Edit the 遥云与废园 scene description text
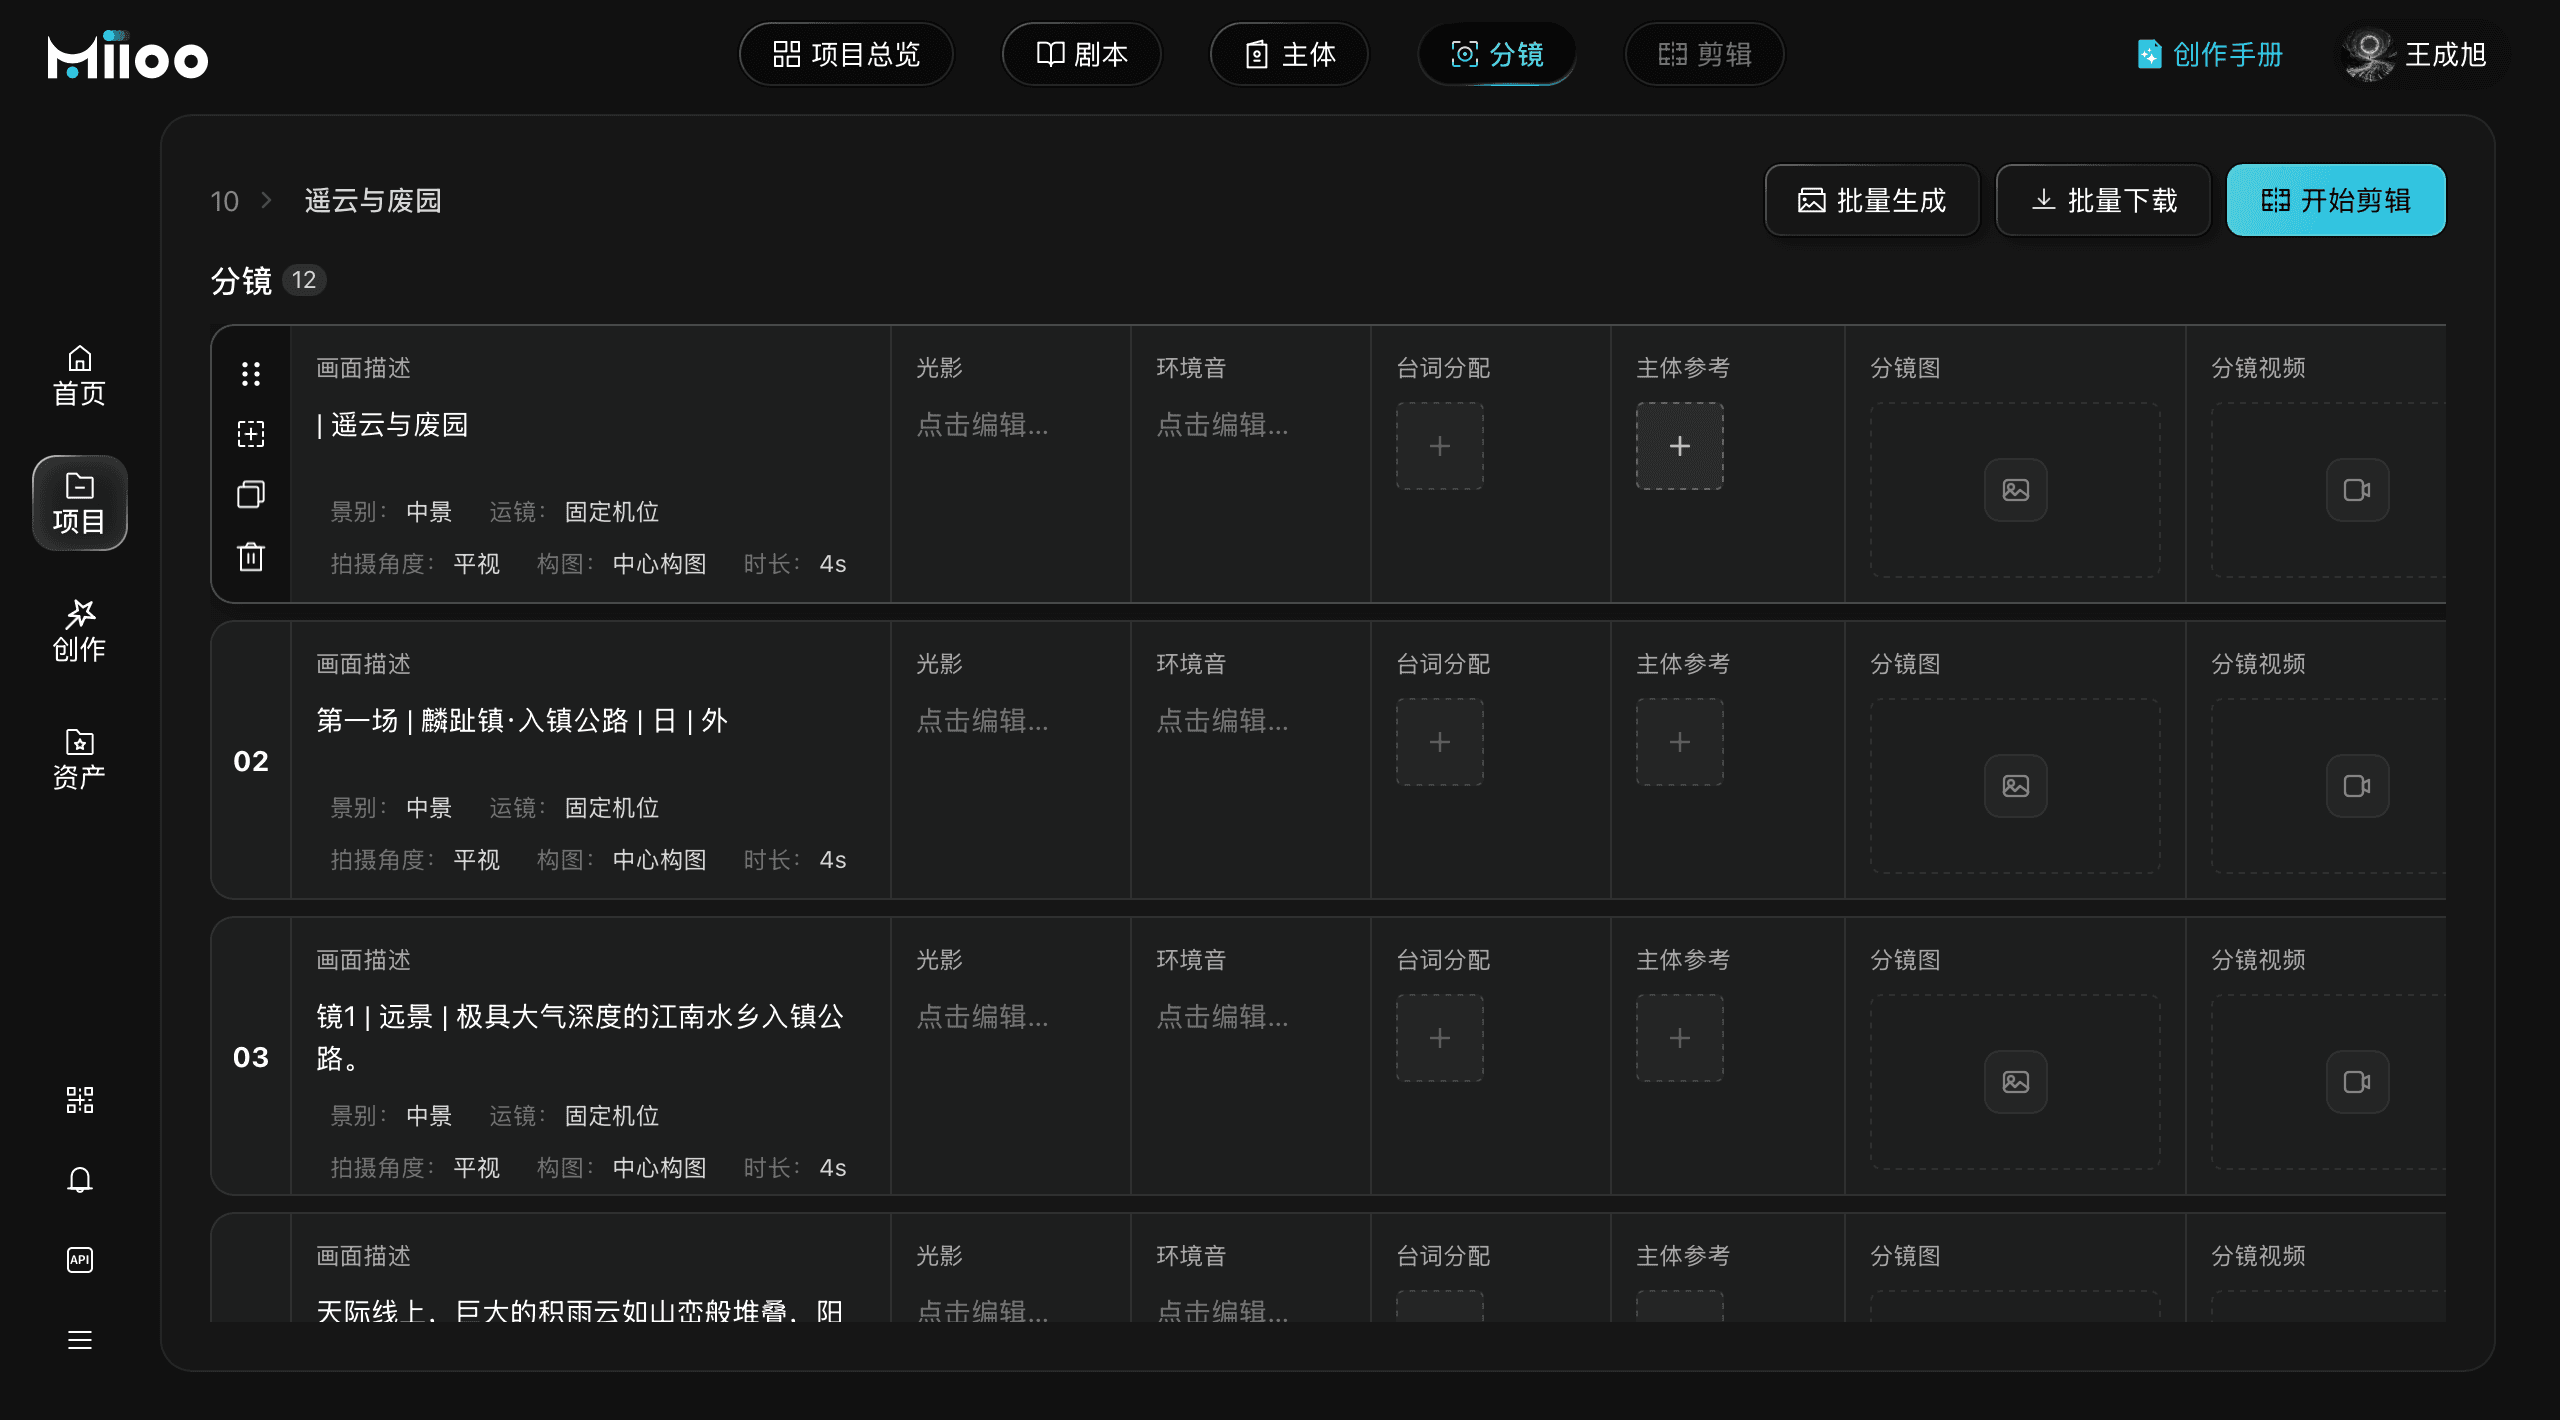This screenshot has width=2560, height=1420. coord(392,425)
